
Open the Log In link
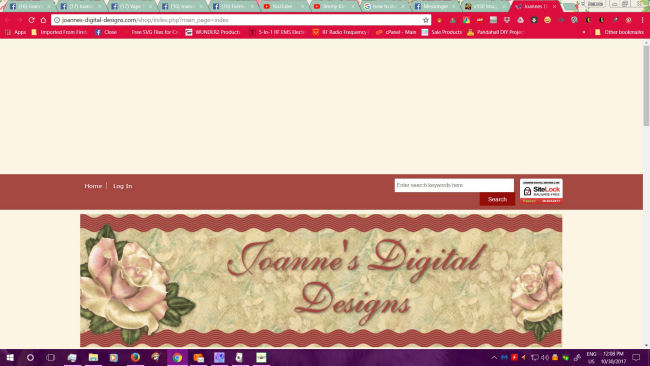tap(123, 186)
